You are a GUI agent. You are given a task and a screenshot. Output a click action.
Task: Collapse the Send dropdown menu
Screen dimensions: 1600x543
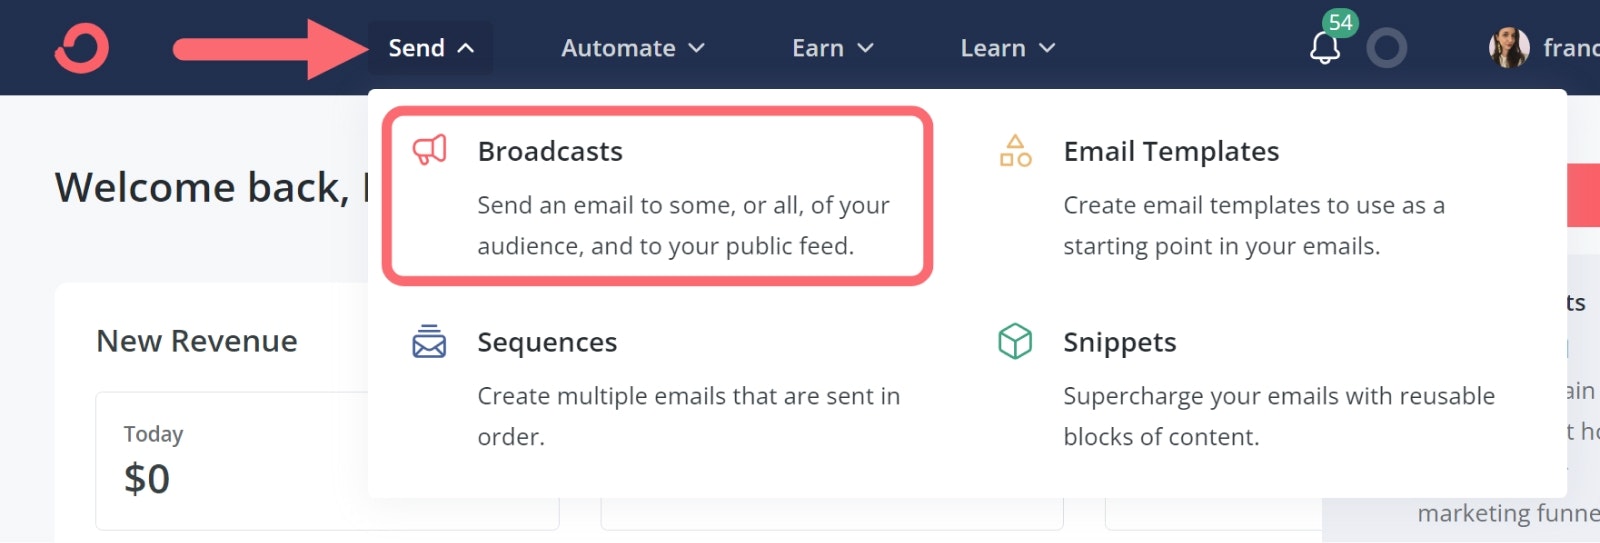click(431, 48)
